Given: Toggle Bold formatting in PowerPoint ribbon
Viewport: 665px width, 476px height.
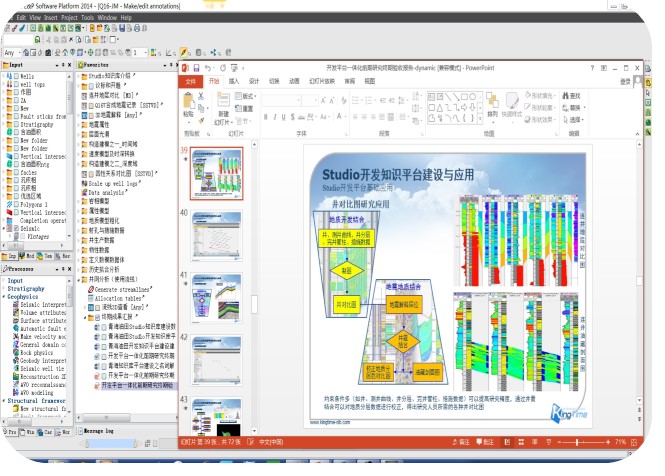Looking at the screenshot, I should (265, 117).
